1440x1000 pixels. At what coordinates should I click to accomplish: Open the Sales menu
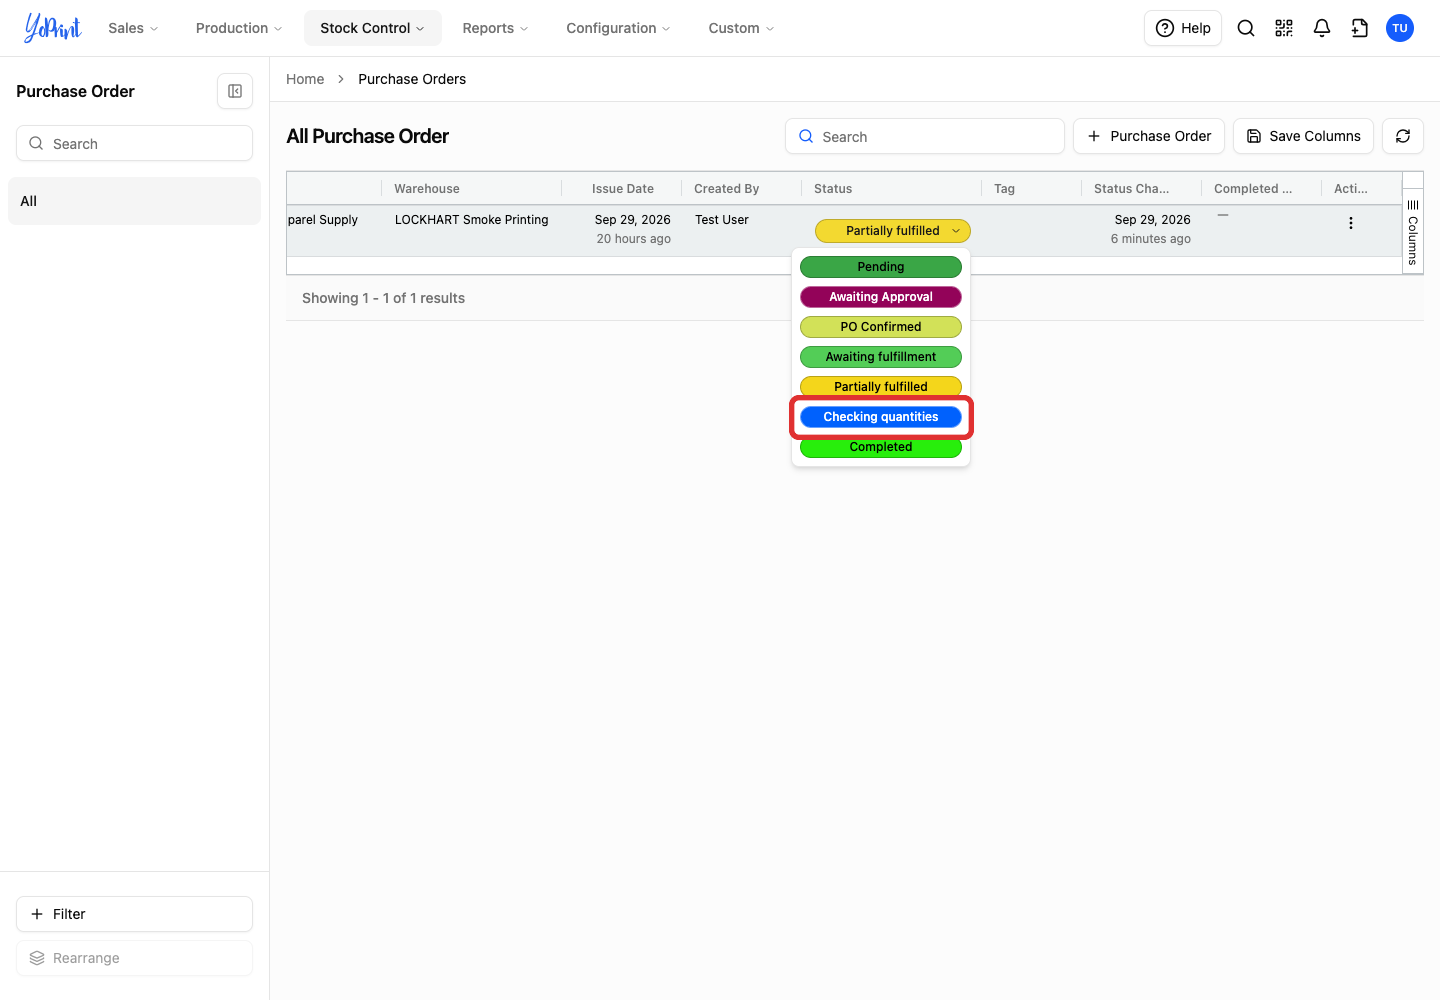(x=134, y=28)
